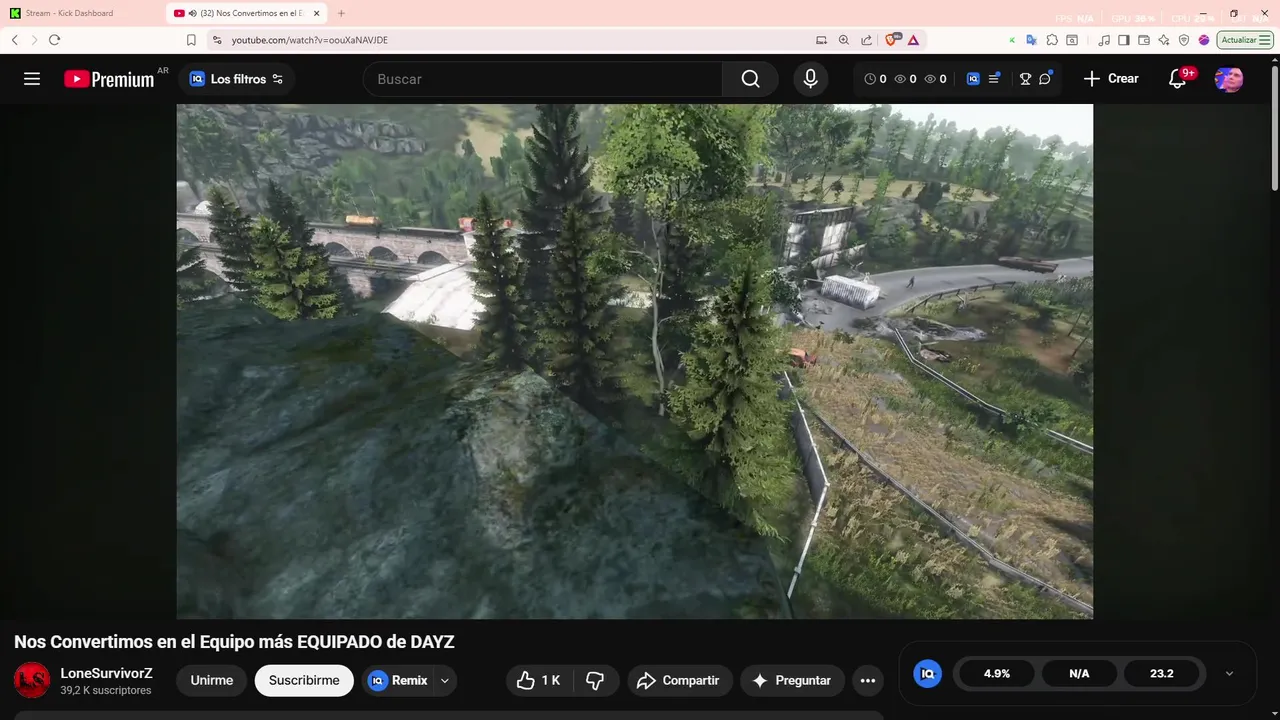Open the extensions puzzle icon
This screenshot has width=1280, height=720.
click(x=1053, y=40)
